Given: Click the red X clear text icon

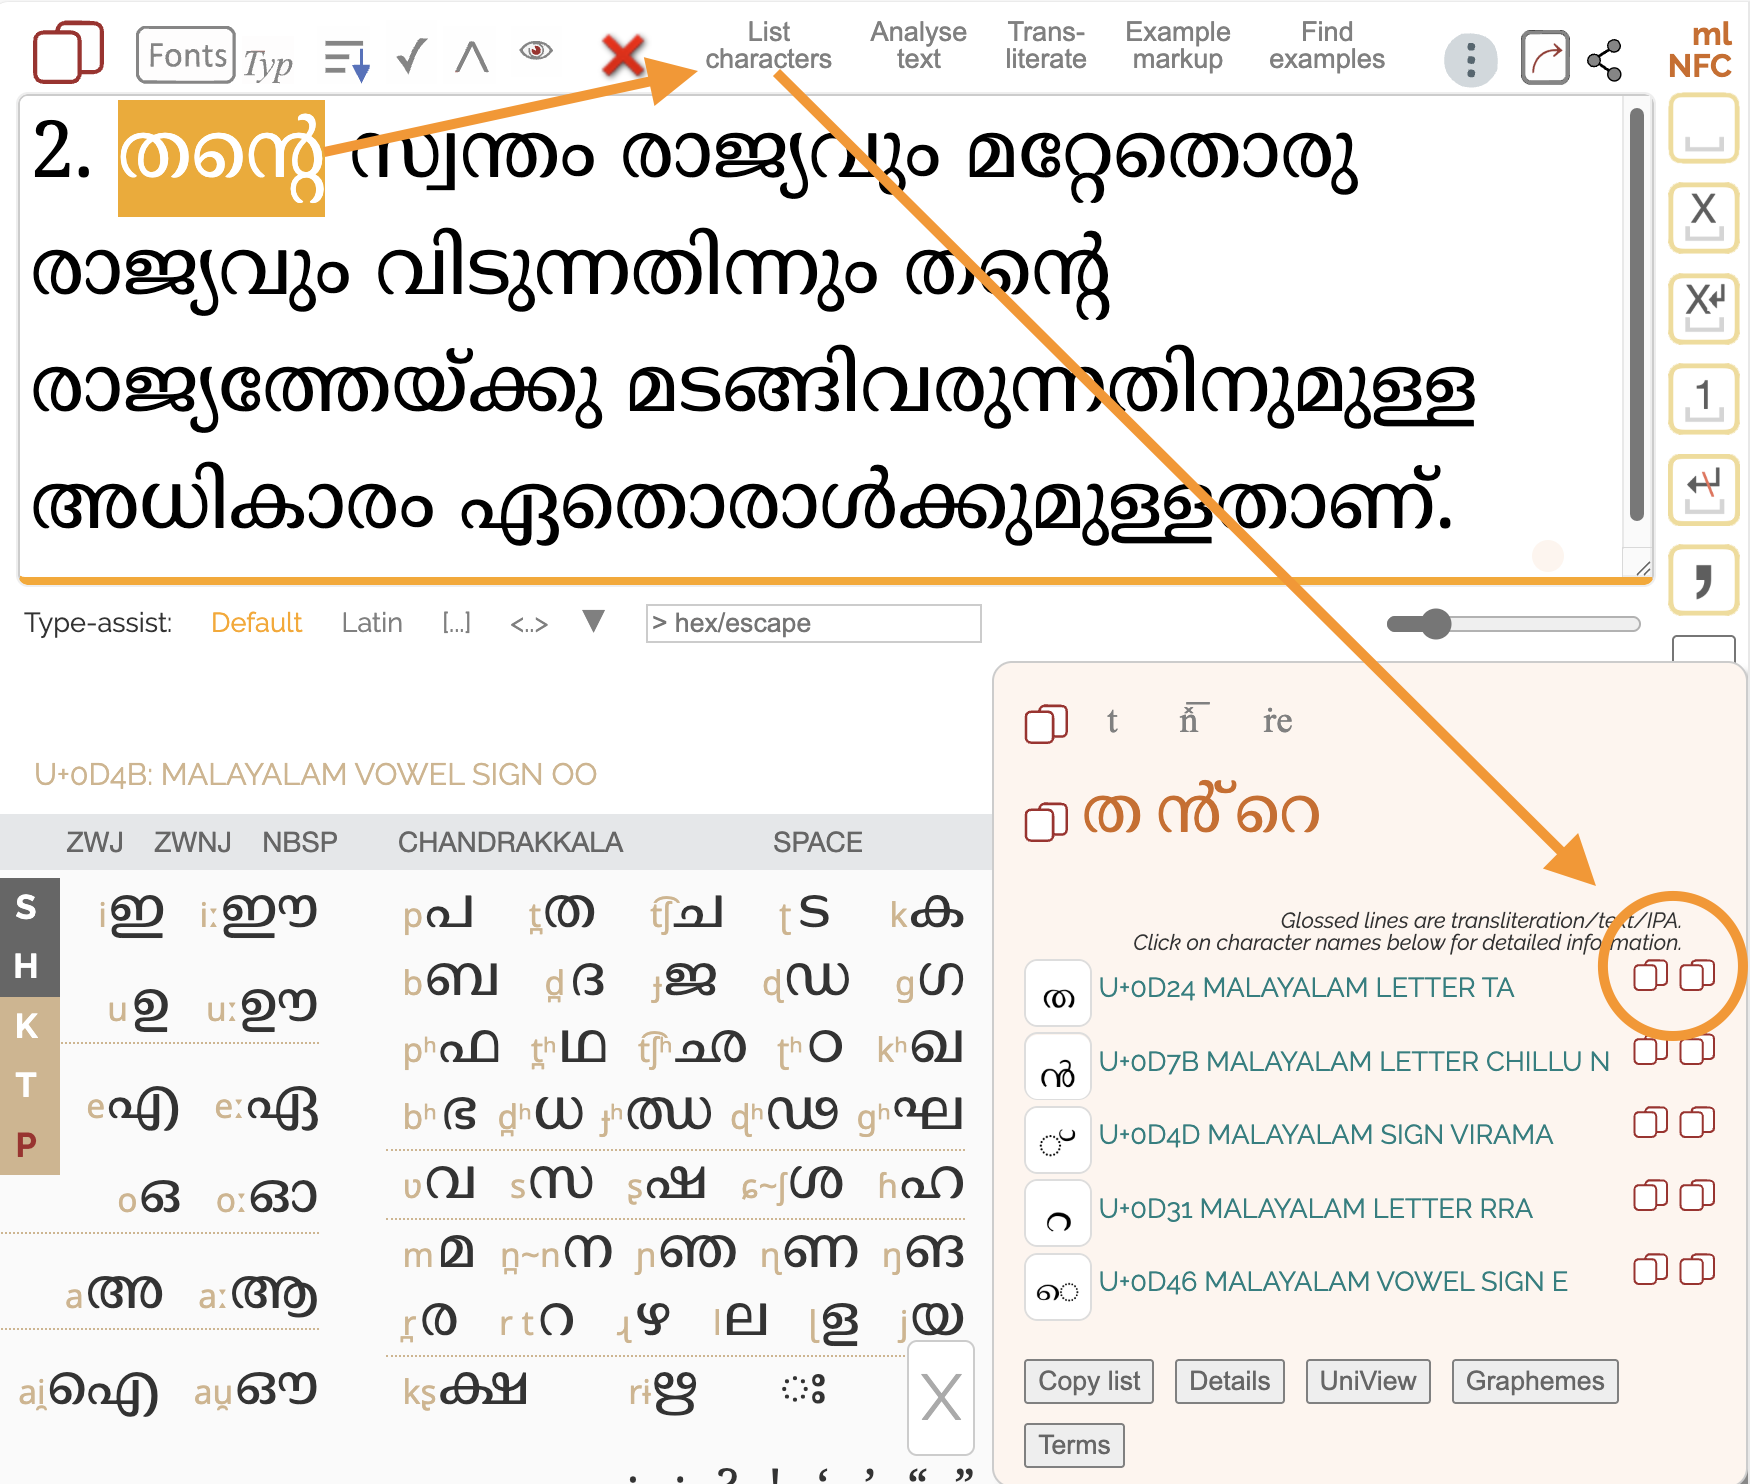Looking at the screenshot, I should [x=623, y=55].
